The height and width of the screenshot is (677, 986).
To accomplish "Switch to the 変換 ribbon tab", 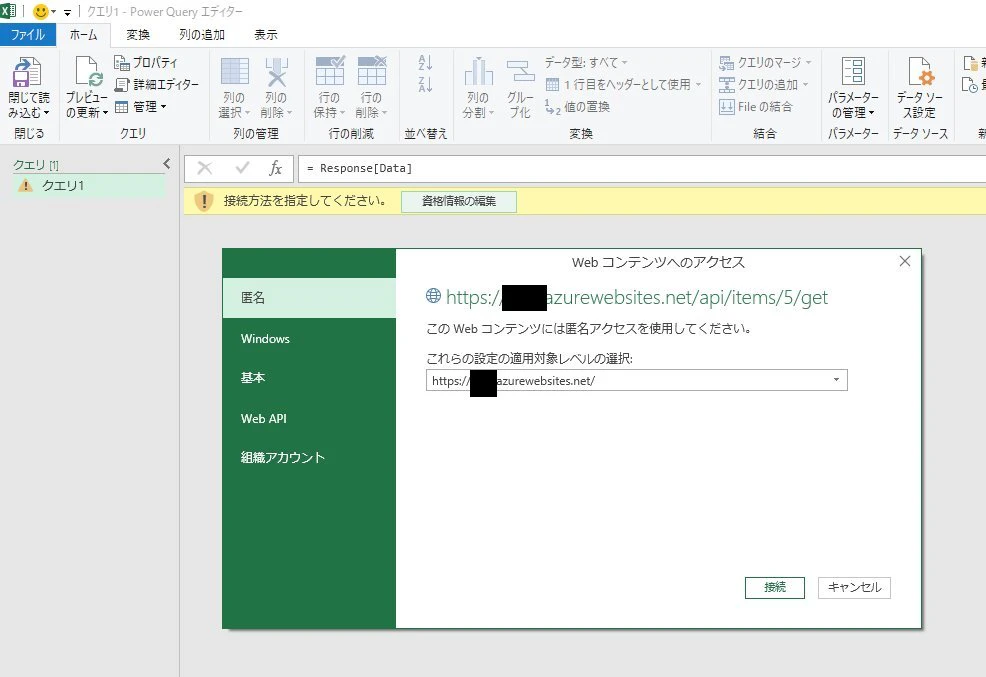I will click(138, 35).
